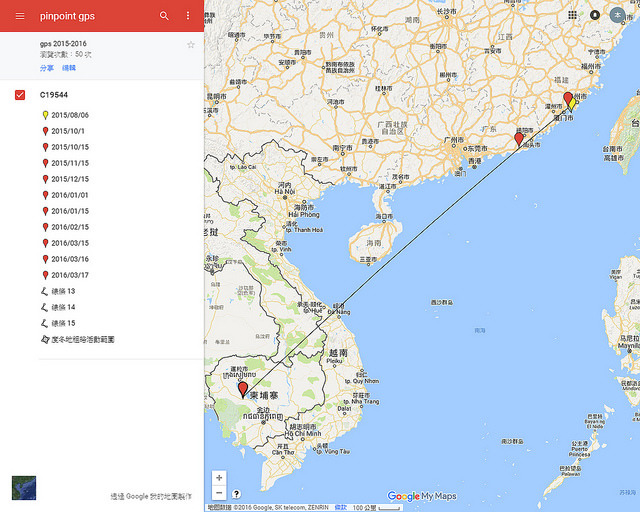Select the 2016/01/01 location entry
The height and width of the screenshot is (512, 640).
click(70, 195)
